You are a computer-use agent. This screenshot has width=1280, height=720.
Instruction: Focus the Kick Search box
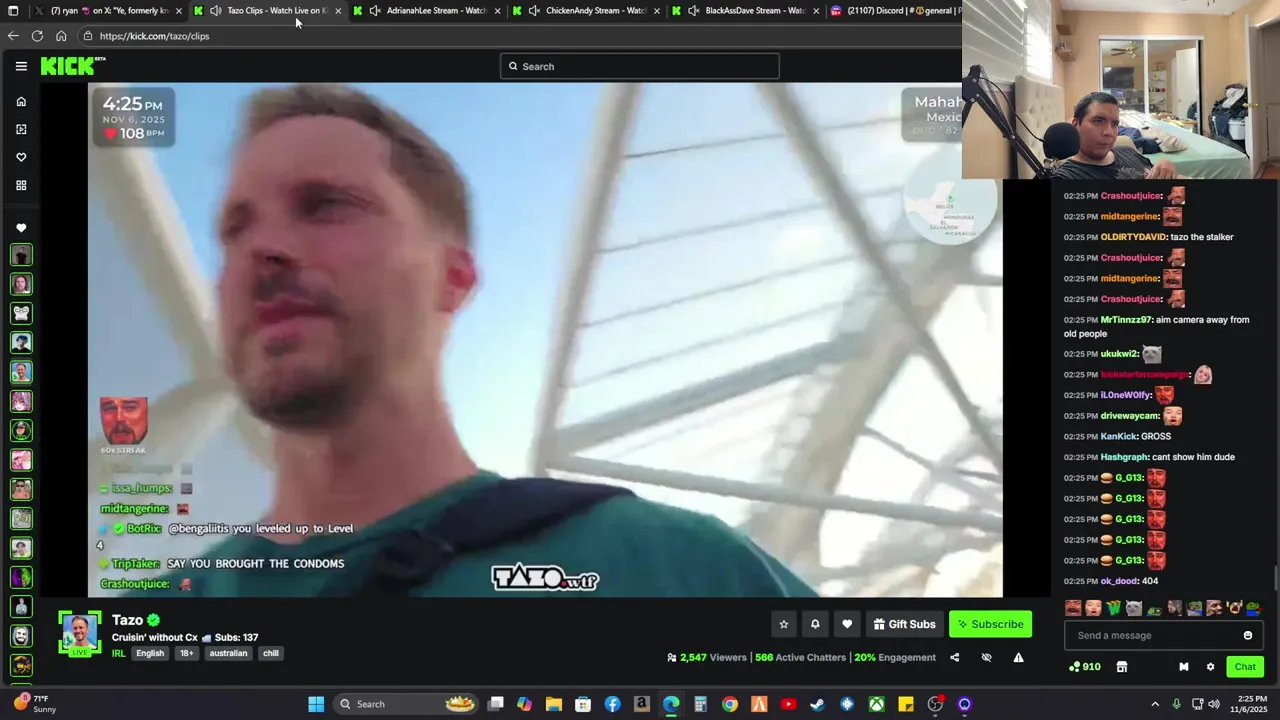pos(639,66)
